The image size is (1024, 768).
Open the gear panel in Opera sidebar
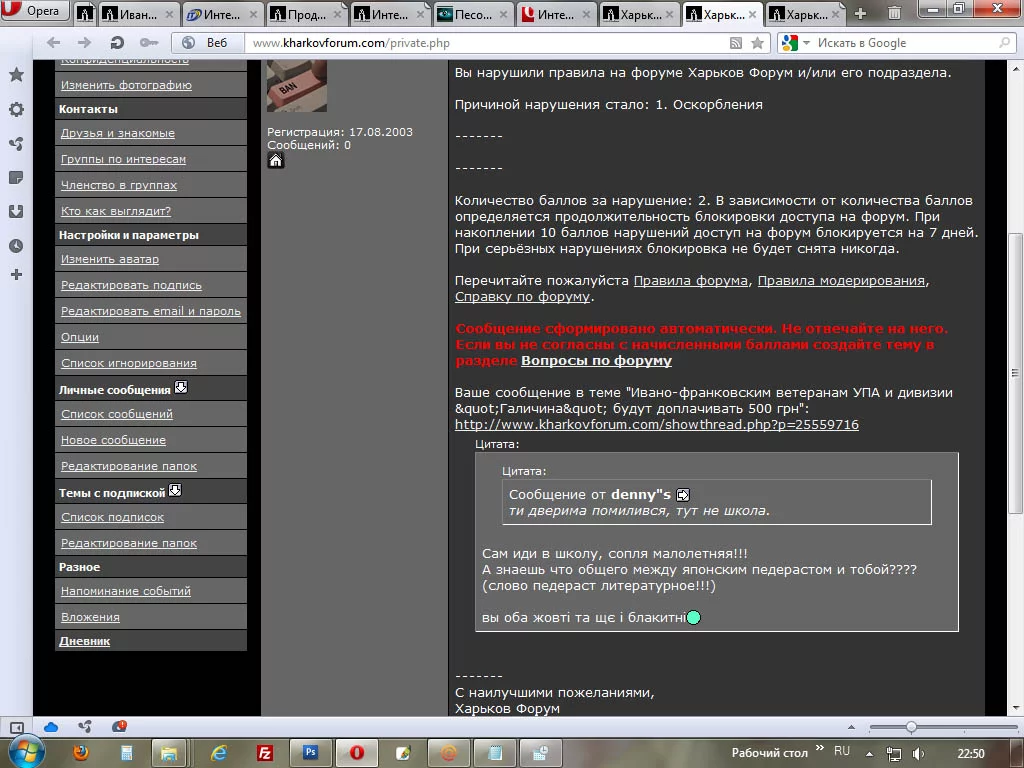coord(16,109)
